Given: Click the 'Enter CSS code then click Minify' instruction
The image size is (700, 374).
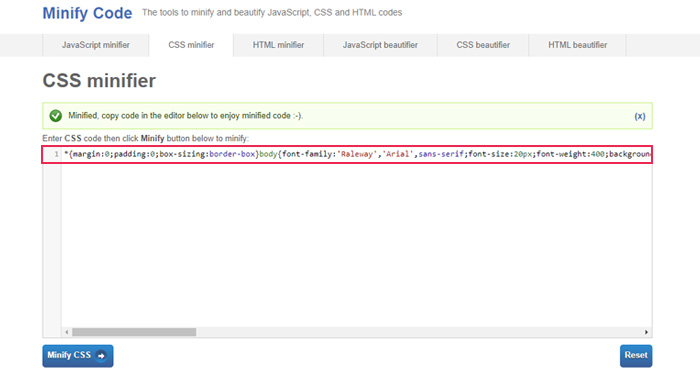Looking at the screenshot, I should click(x=146, y=138).
